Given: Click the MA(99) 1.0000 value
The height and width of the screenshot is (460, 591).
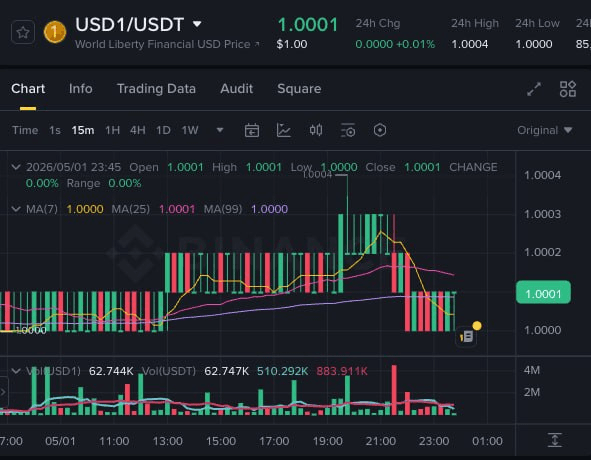Looking at the screenshot, I should pyautogui.click(x=269, y=209).
